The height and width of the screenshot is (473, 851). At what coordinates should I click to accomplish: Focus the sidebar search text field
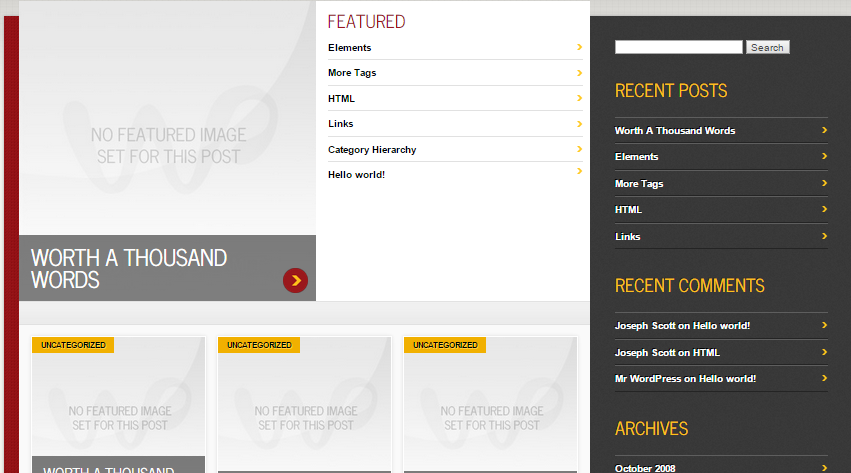678,47
